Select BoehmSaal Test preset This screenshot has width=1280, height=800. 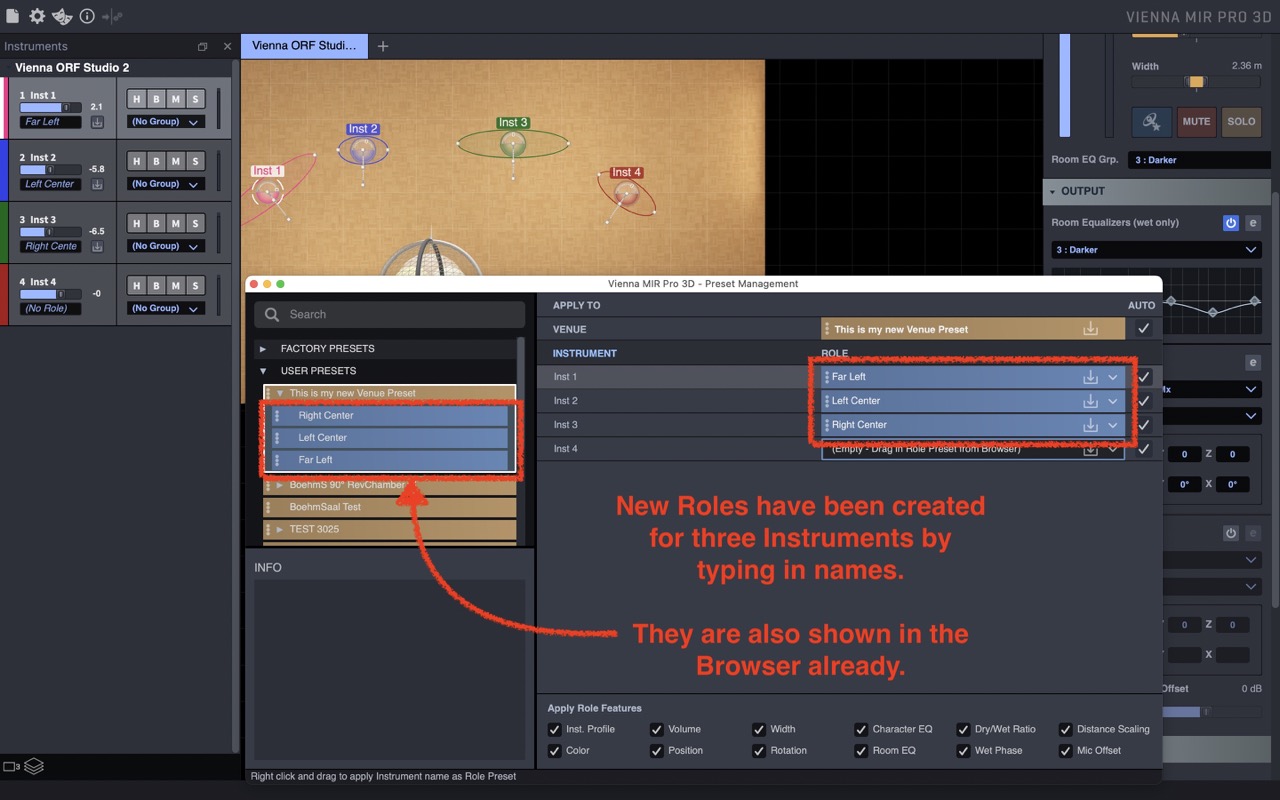click(x=390, y=507)
